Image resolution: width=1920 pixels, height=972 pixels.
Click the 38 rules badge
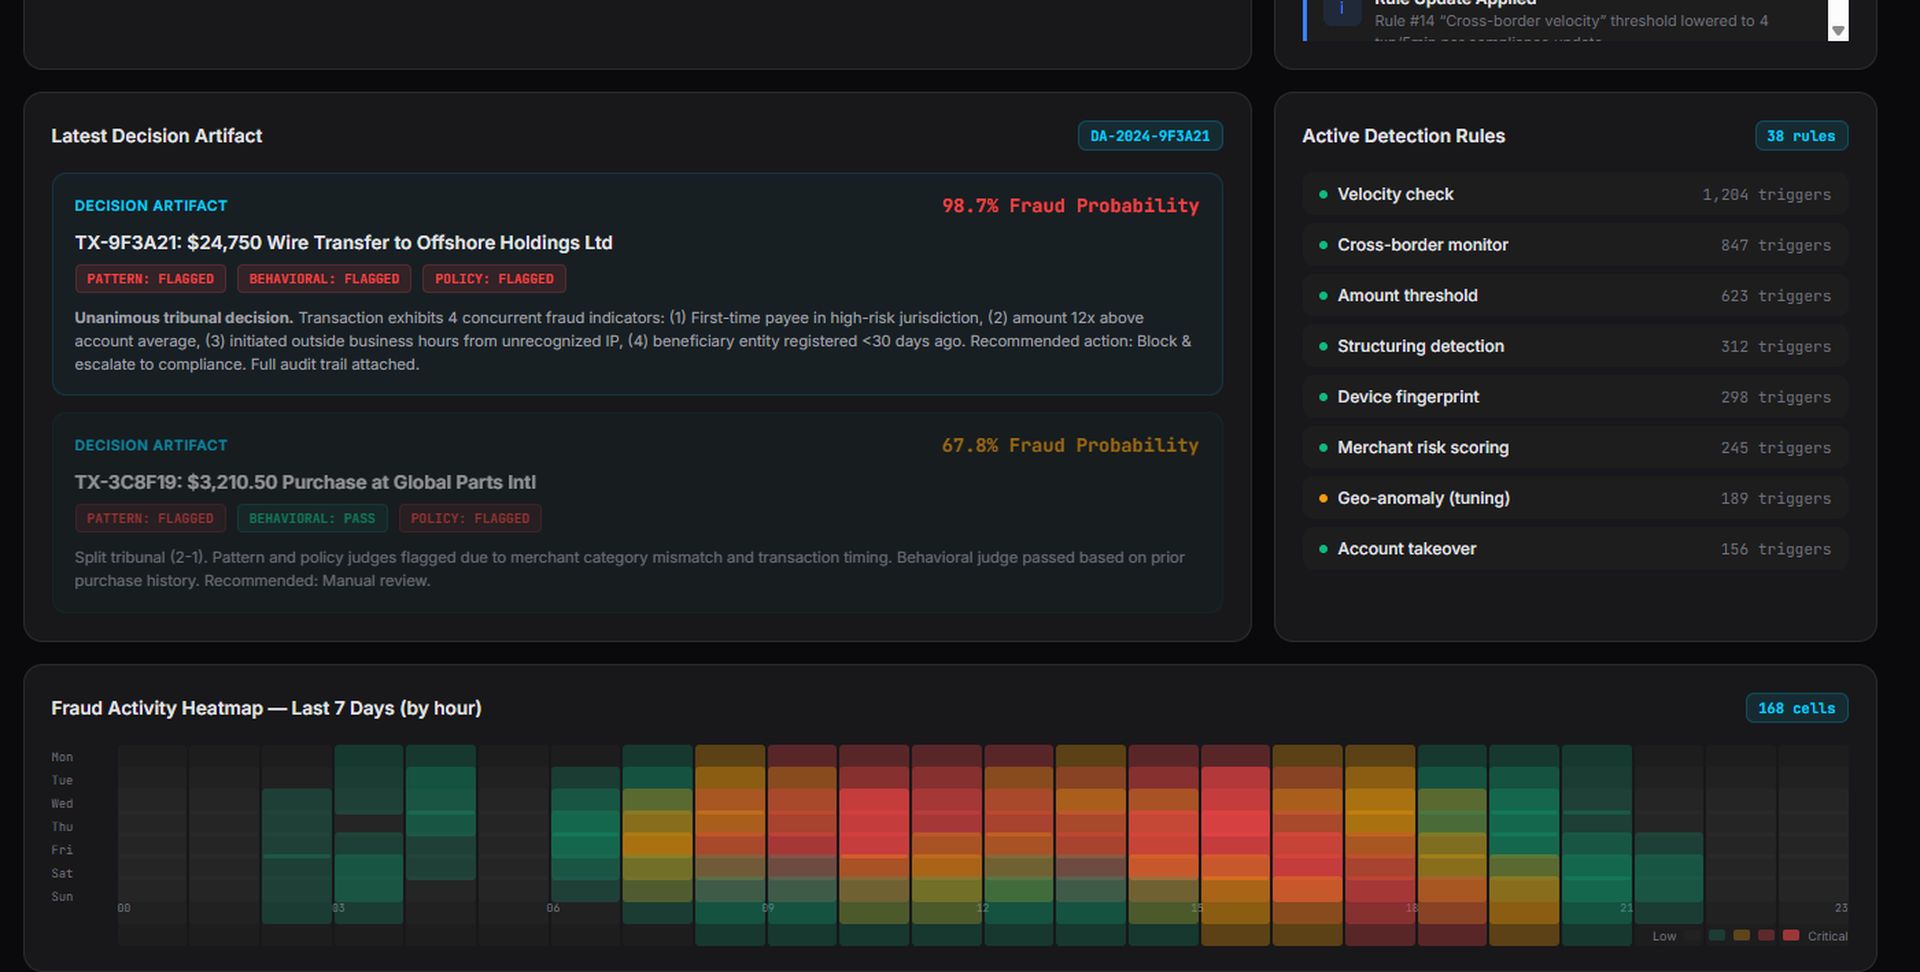1800,136
